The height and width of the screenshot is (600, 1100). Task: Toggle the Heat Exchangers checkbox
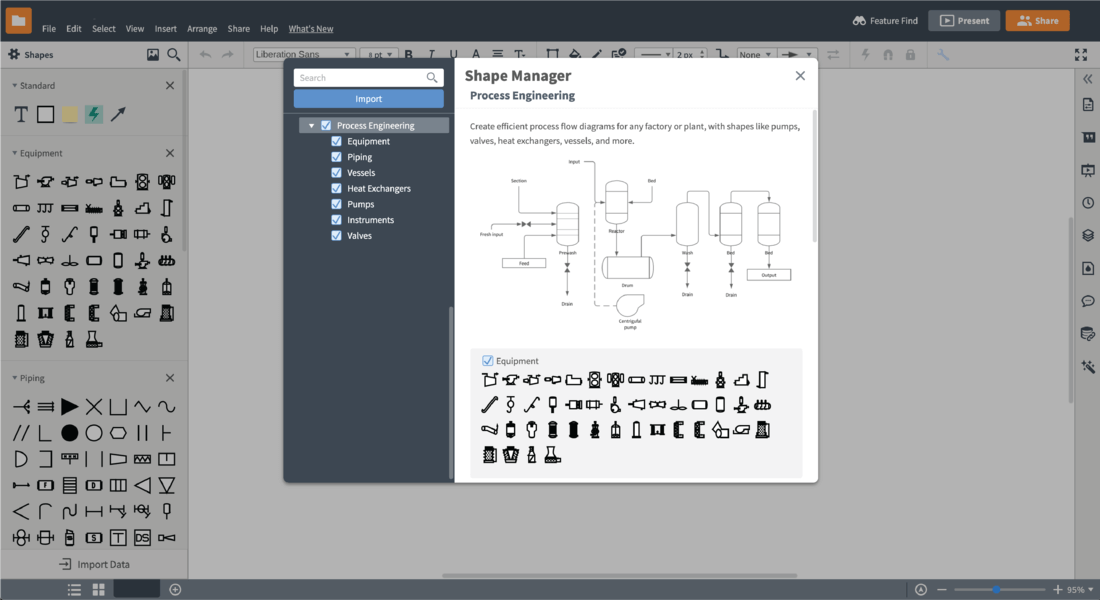337,188
